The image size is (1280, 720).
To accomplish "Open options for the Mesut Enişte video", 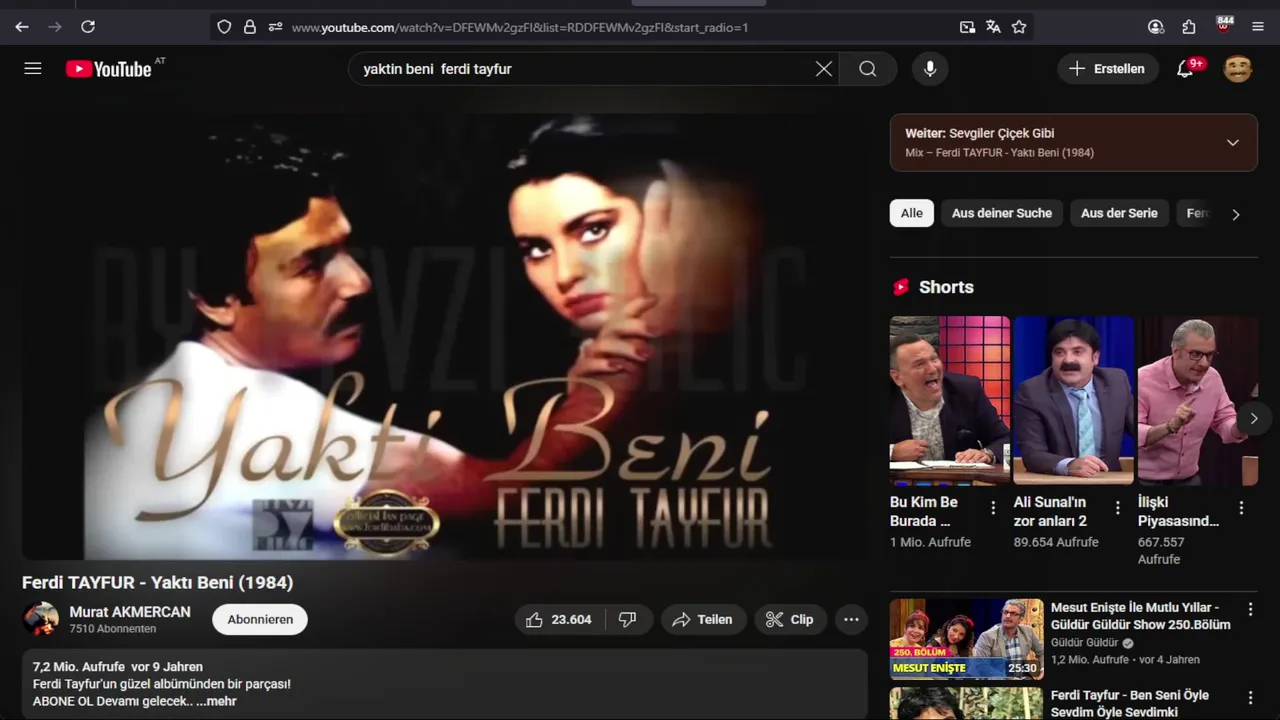I will (1250, 609).
